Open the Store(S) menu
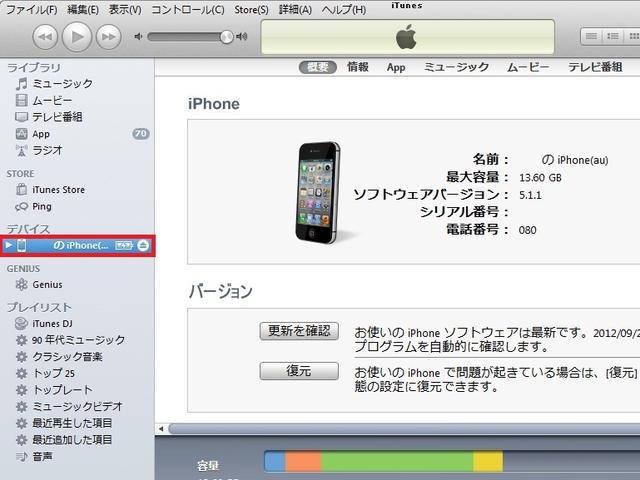The image size is (640, 480). pos(251,9)
